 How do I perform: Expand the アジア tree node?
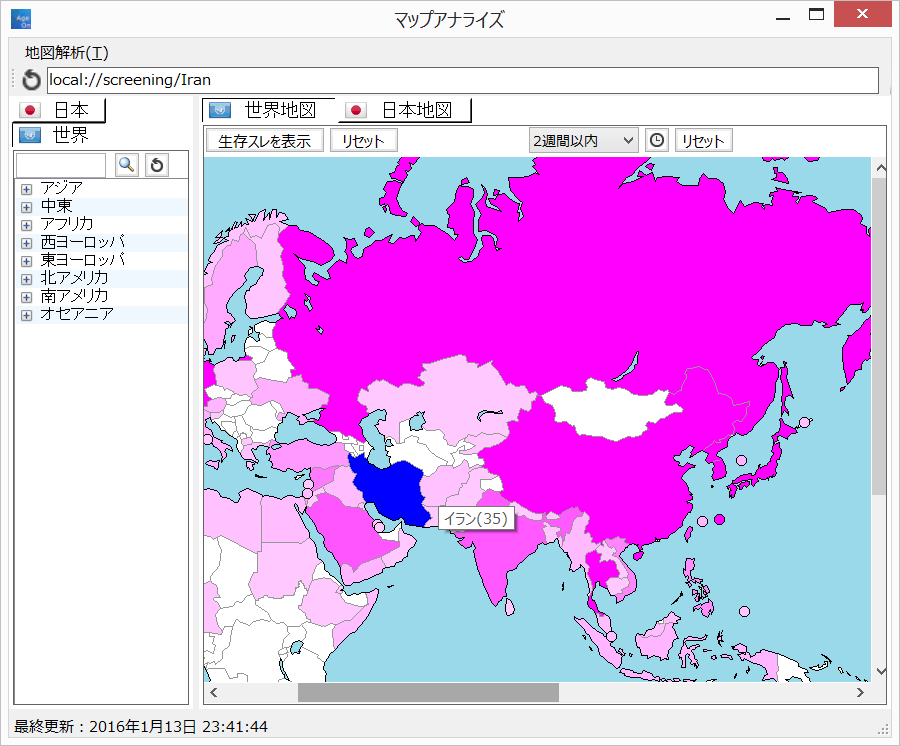tap(27, 188)
